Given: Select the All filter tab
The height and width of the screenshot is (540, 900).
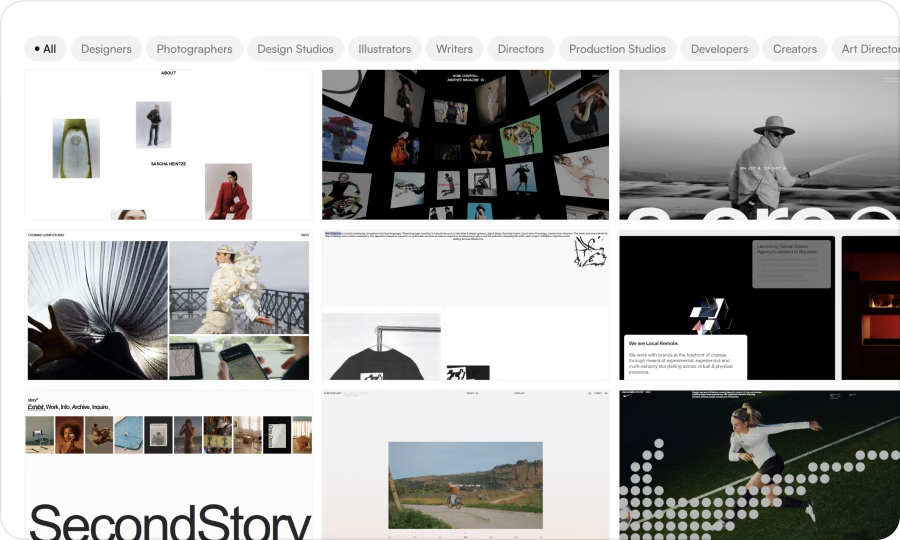Looking at the screenshot, I should pos(45,49).
